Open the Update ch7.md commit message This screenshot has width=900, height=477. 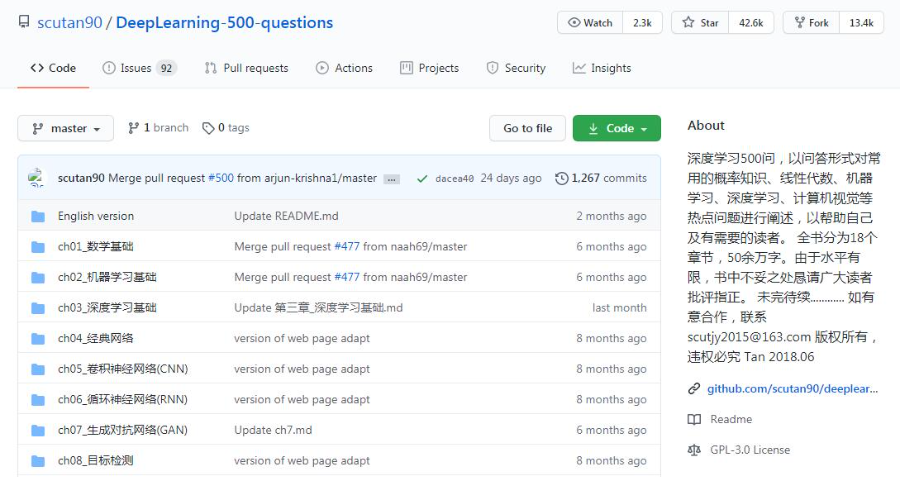click(x=273, y=430)
